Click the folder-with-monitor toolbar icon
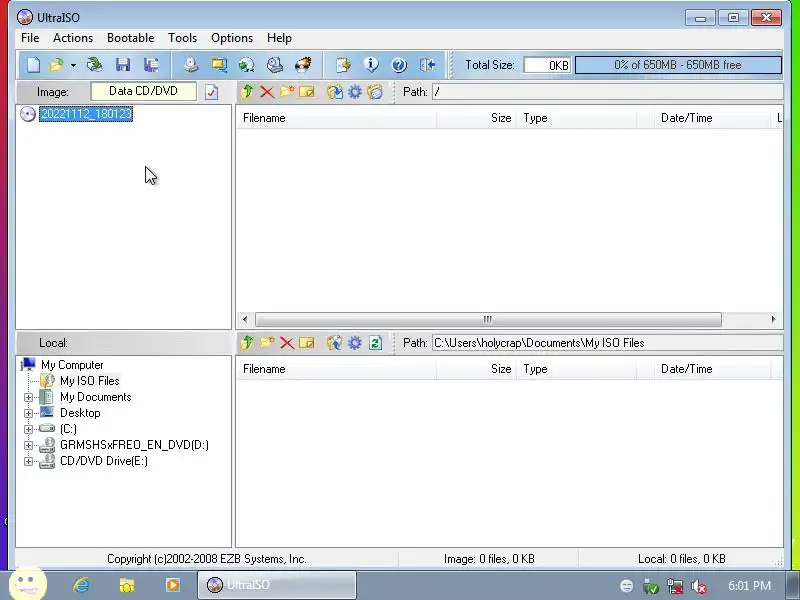 click(219, 65)
